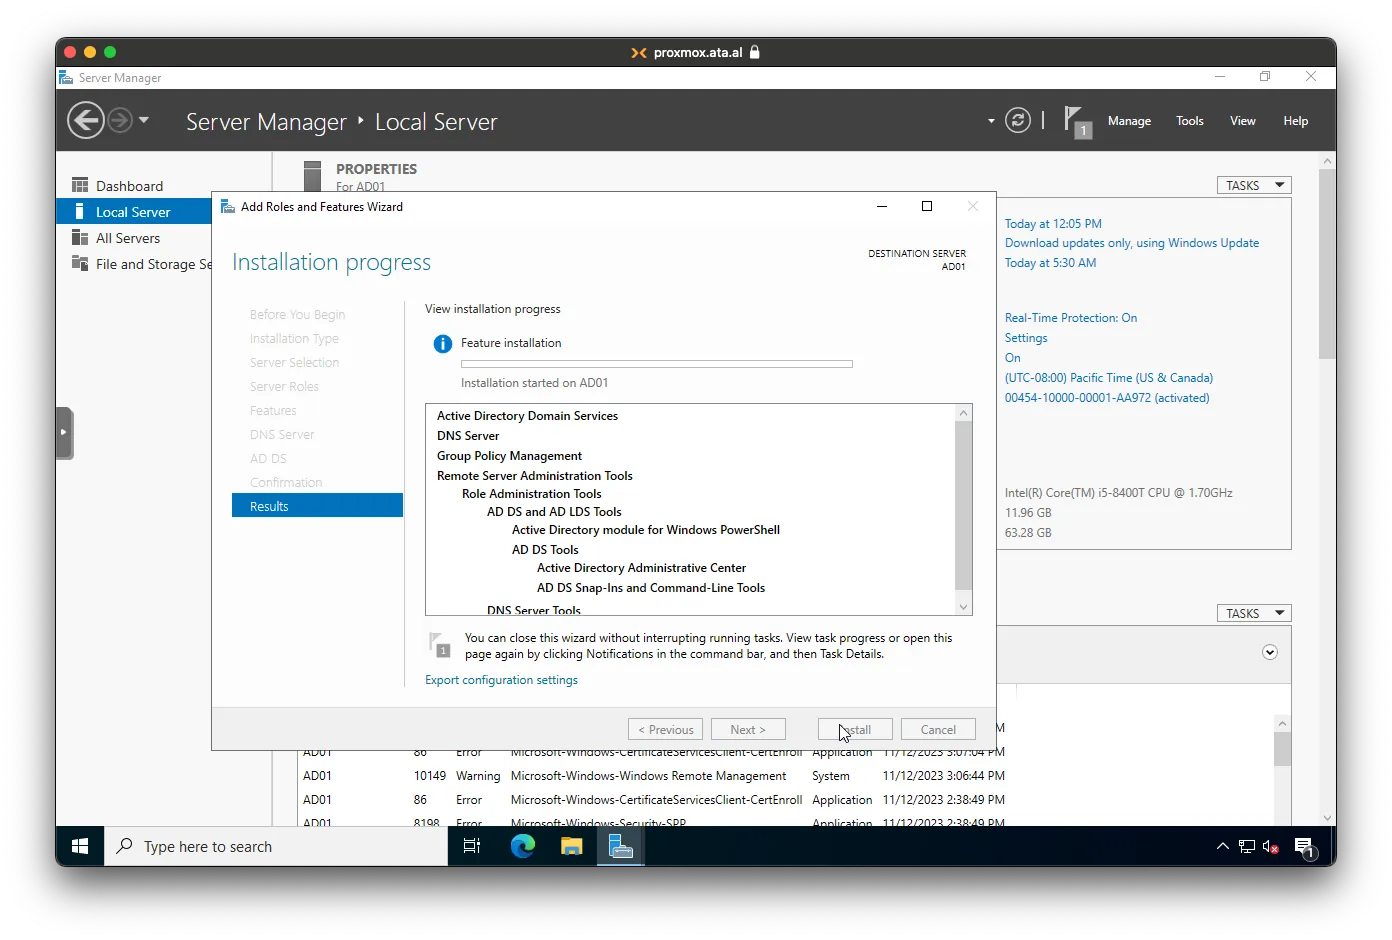Open the Notifications flag in the command bar
This screenshot has width=1392, height=940.
(1077, 122)
